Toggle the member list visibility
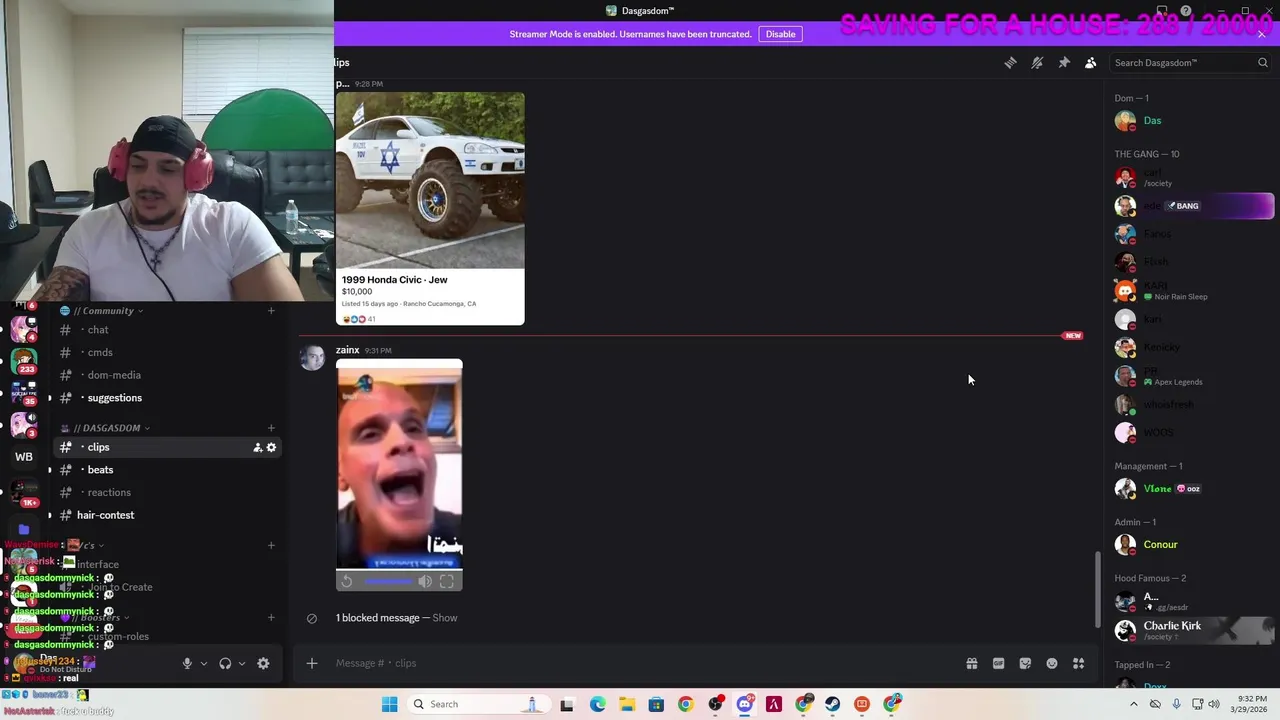The width and height of the screenshot is (1280, 720). click(1091, 63)
